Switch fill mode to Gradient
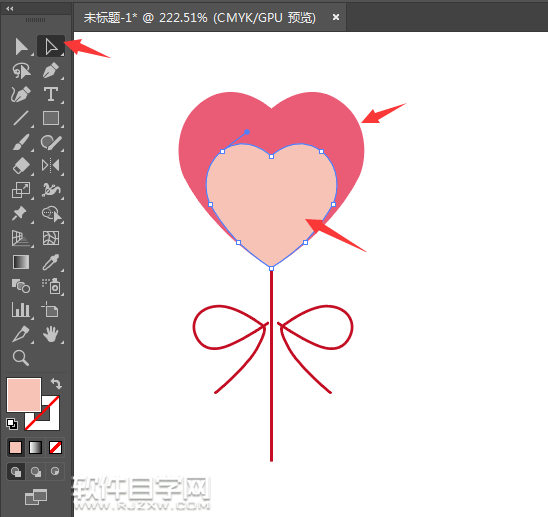The height and width of the screenshot is (517, 548). click(x=36, y=447)
